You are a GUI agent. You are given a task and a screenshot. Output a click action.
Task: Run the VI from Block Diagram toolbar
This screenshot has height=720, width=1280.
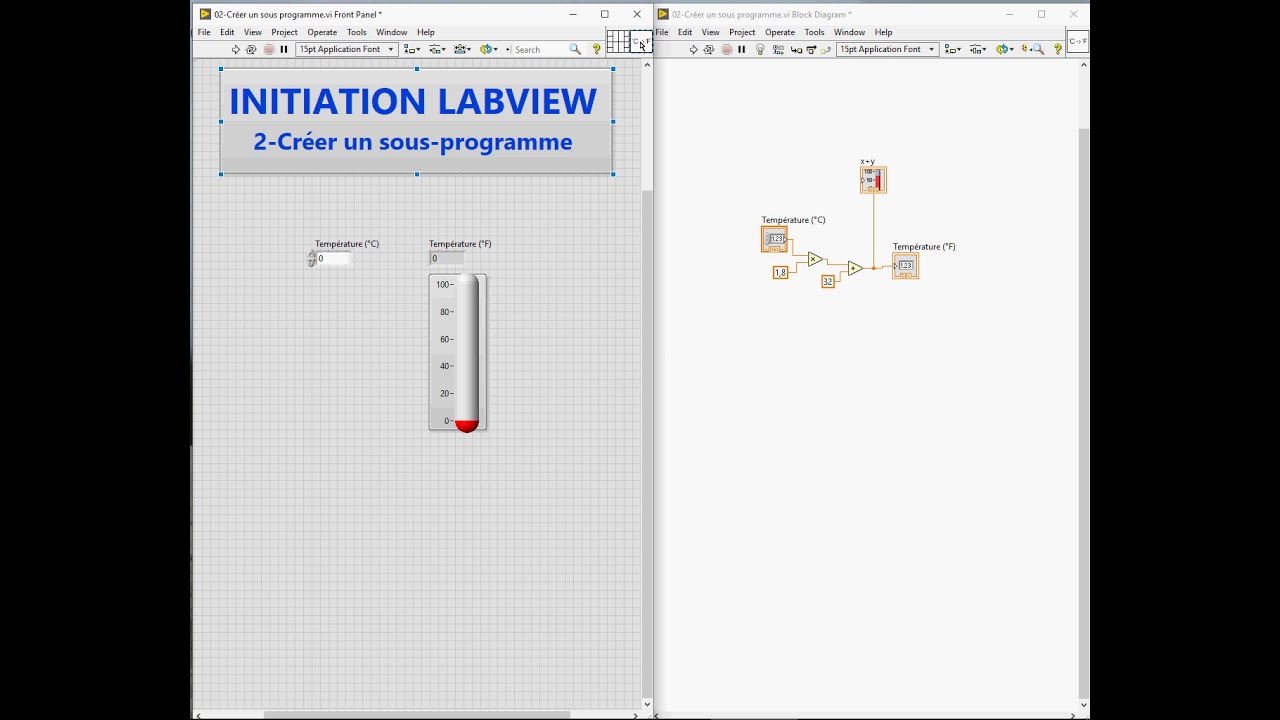click(693, 49)
